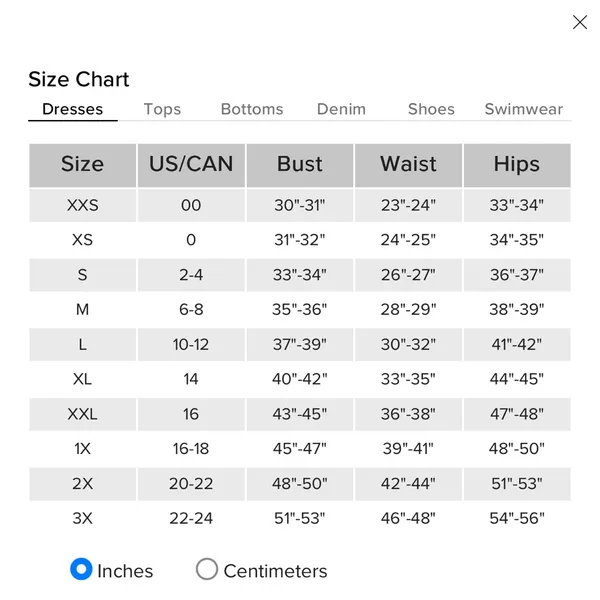Click the US/CAN column header

coord(191,165)
